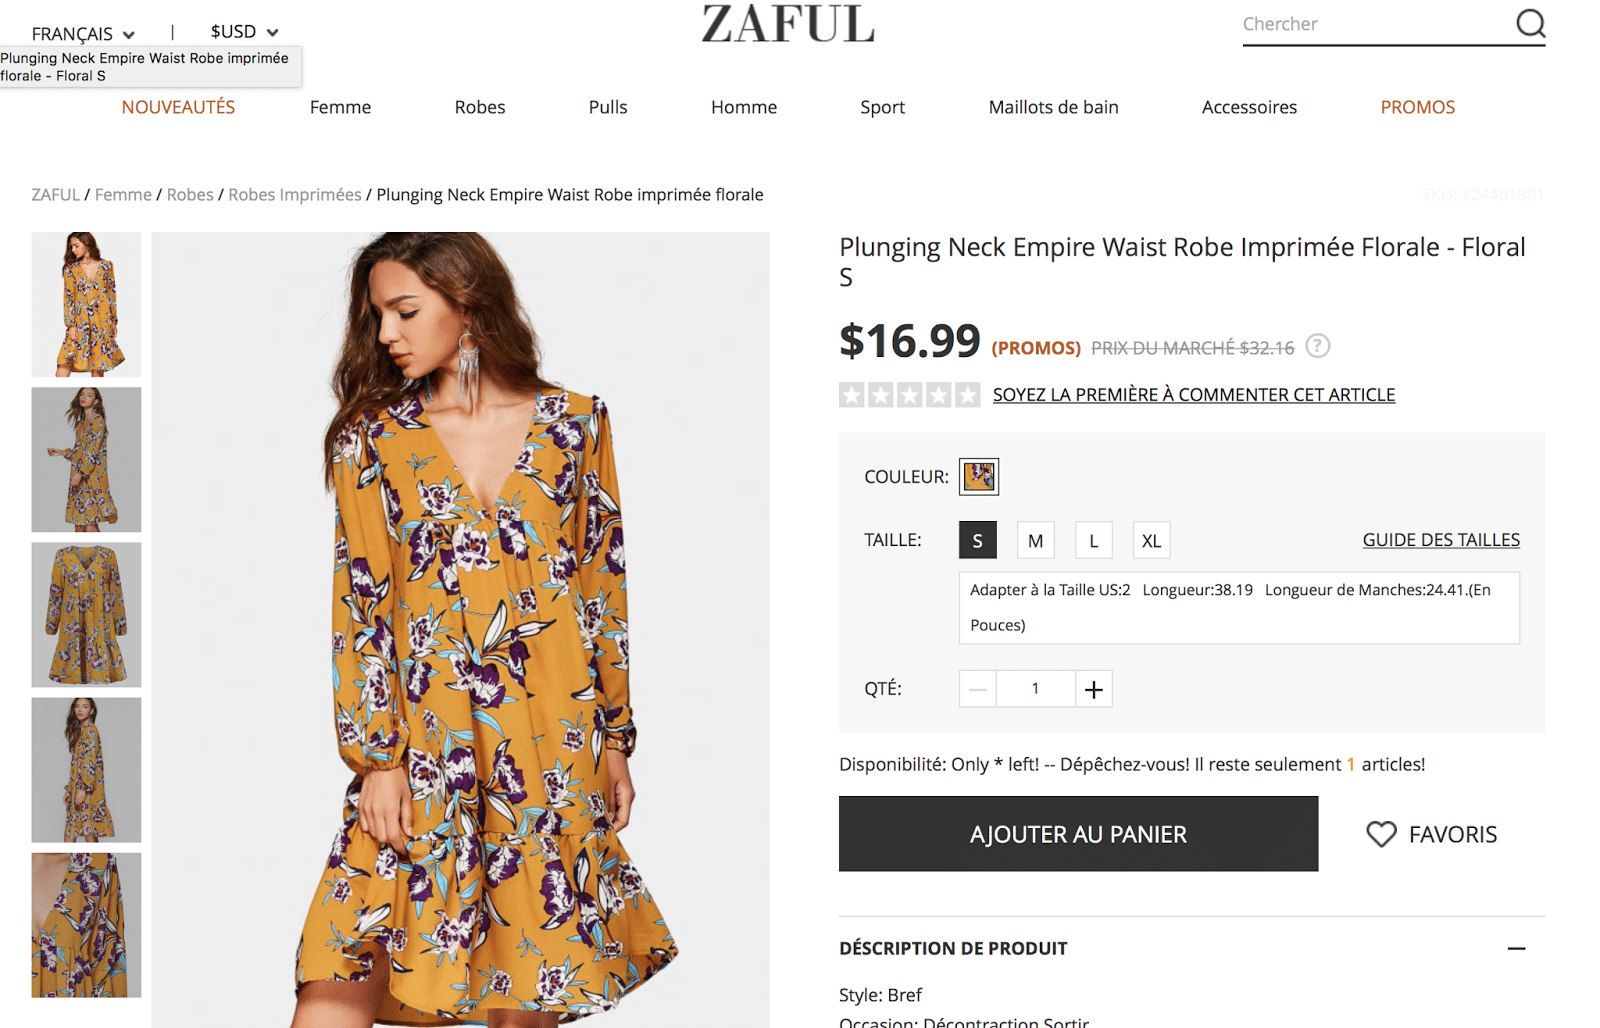Click the Chercher search field
The width and height of the screenshot is (1600, 1028).
pos(1375,24)
